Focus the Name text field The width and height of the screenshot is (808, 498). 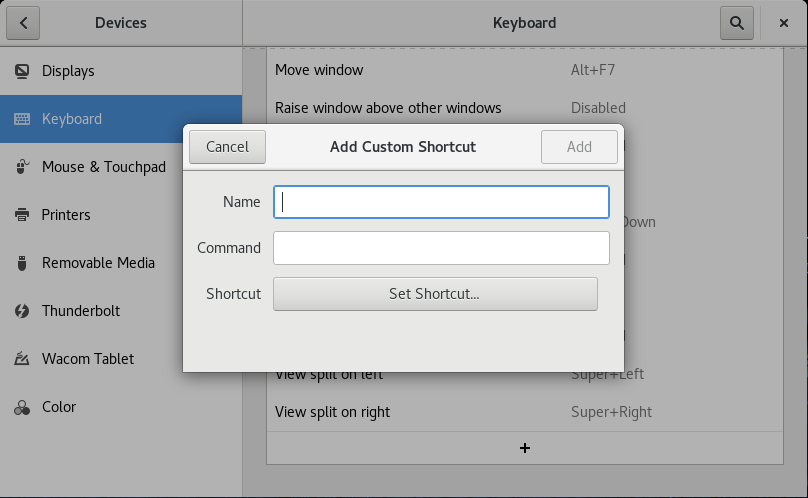(441, 202)
